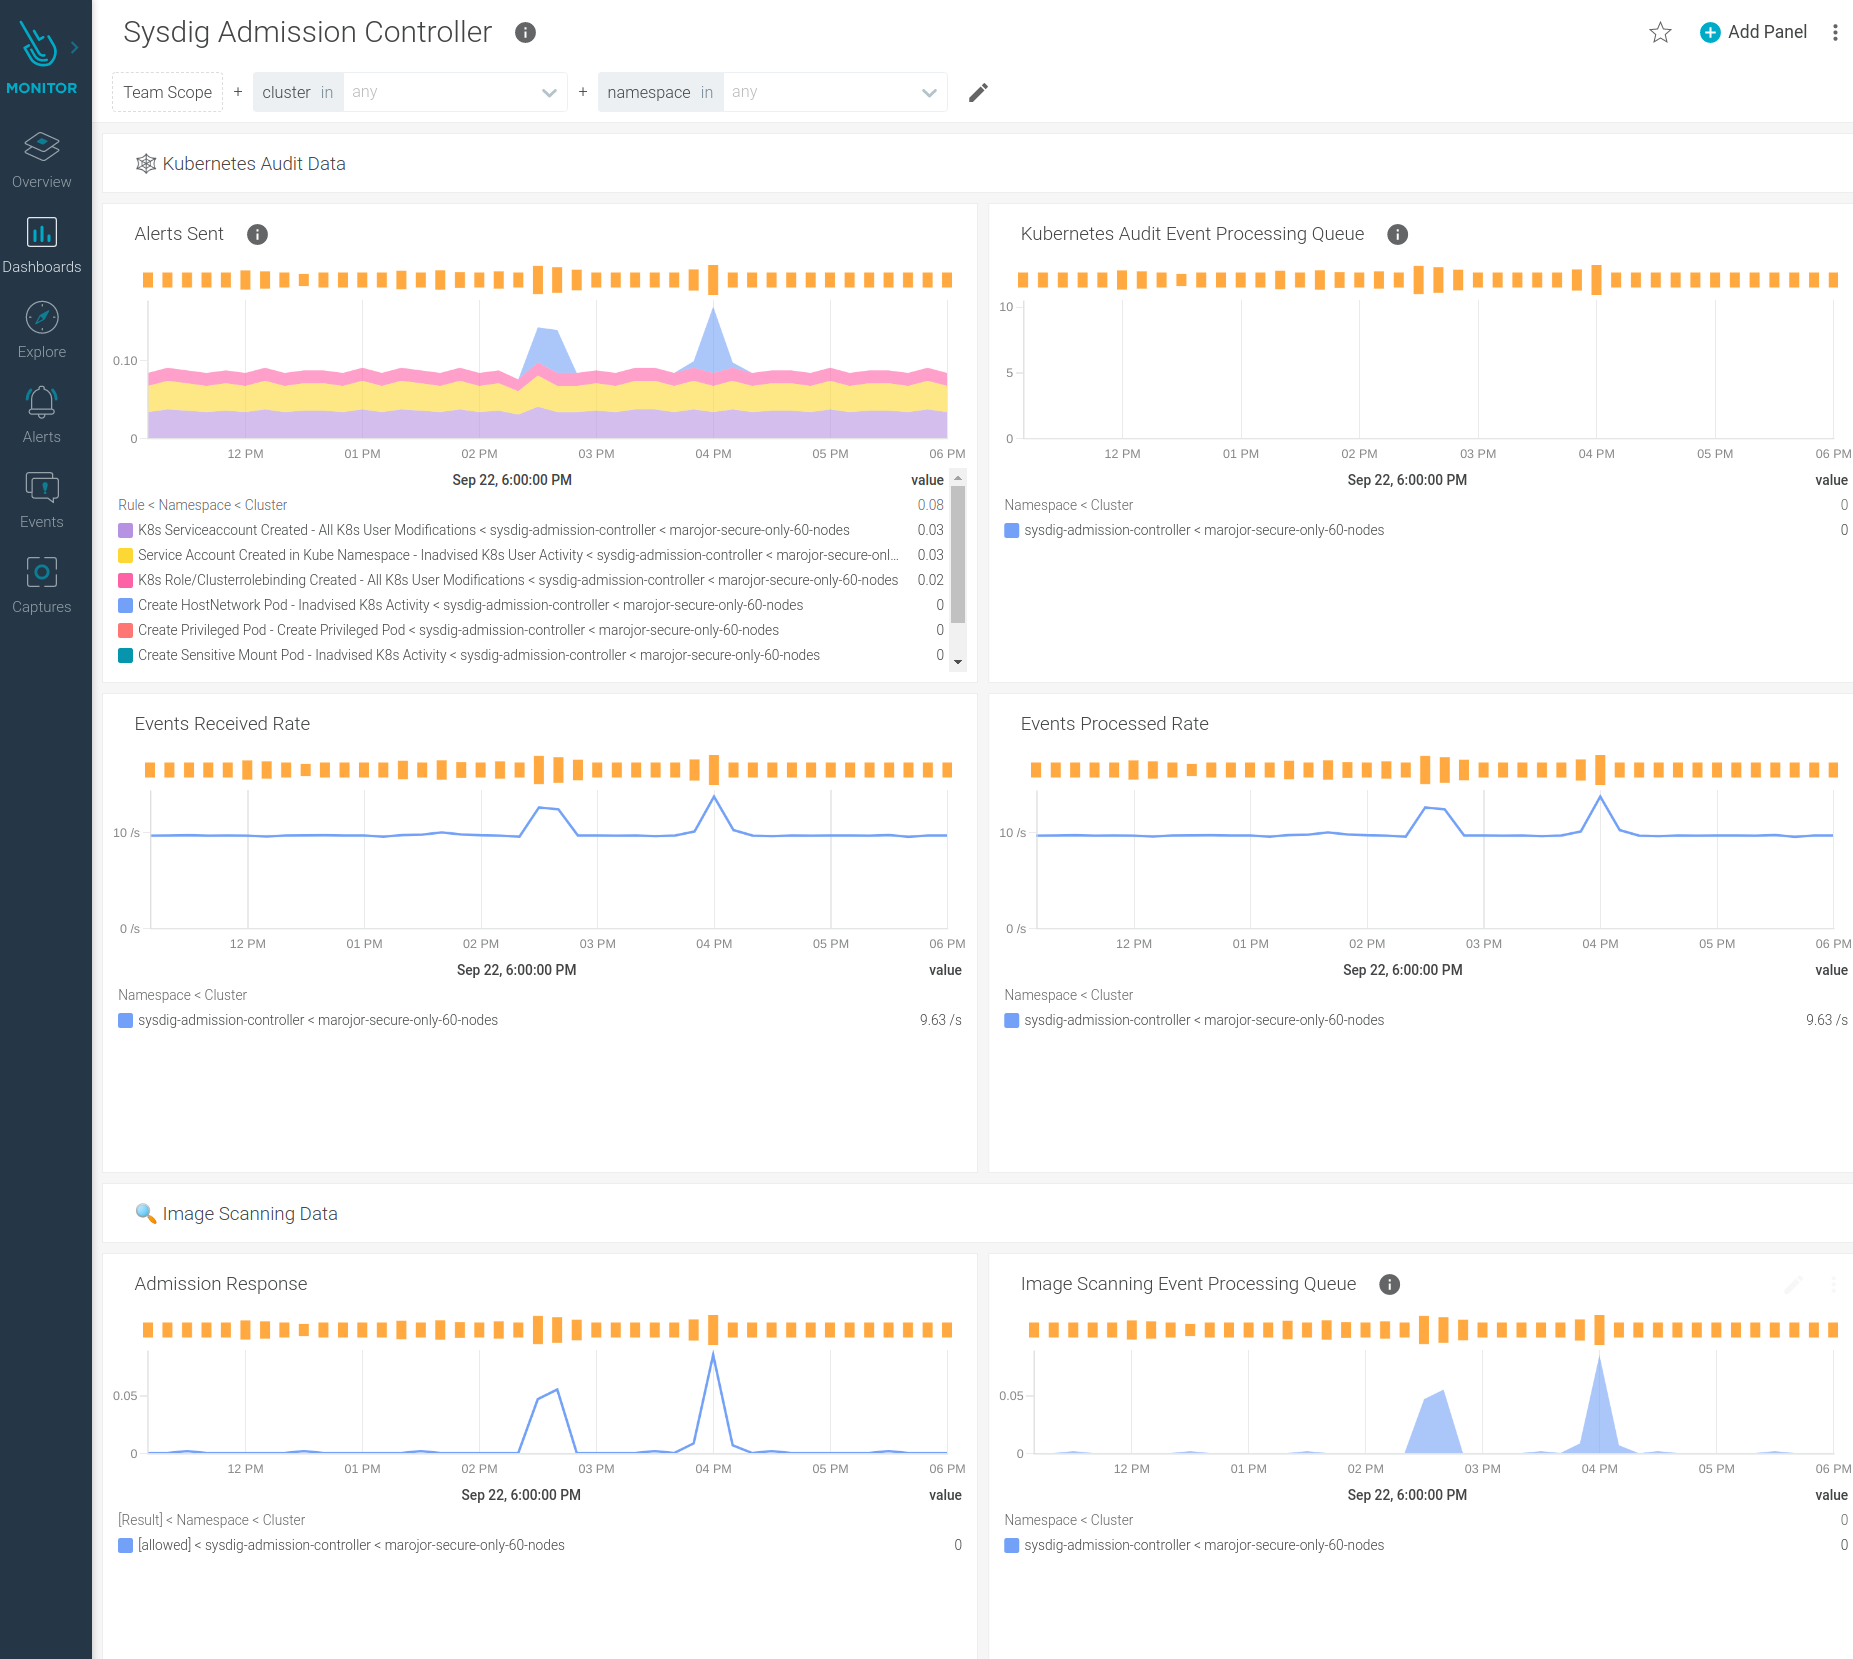Click Admission Response panel title
The width and height of the screenshot is (1853, 1659).
pyautogui.click(x=221, y=1284)
